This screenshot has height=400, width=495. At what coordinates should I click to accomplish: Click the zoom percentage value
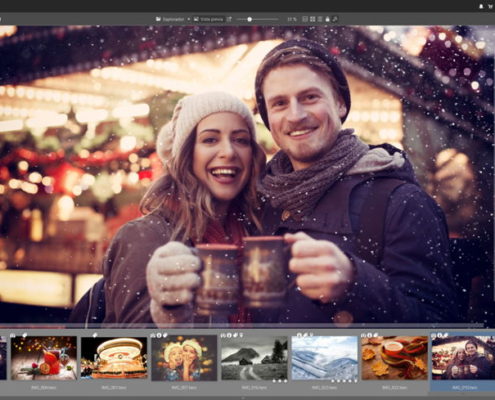(x=292, y=19)
